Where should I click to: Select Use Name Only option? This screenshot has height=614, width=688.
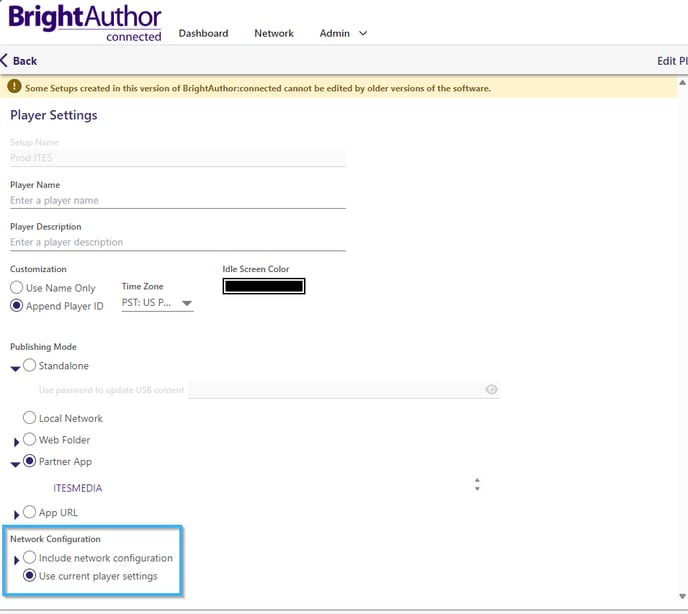(x=17, y=287)
